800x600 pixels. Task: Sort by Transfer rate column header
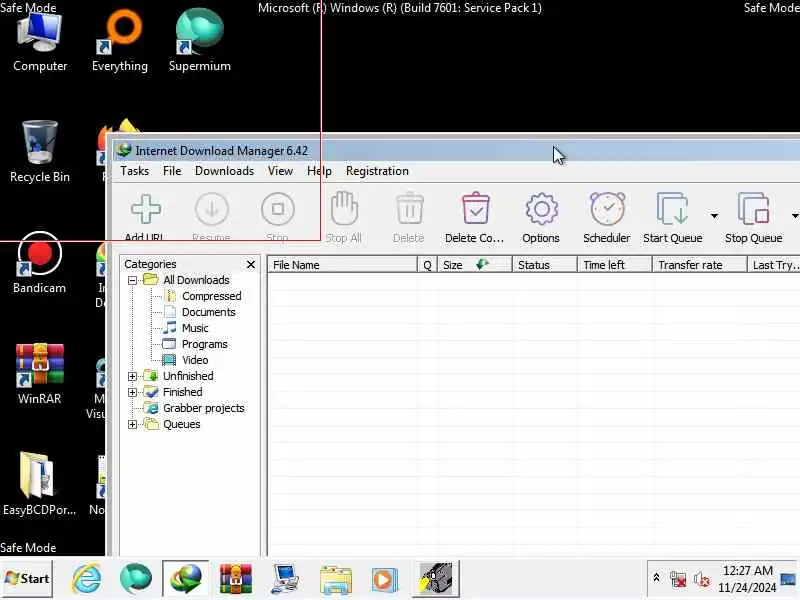tap(699, 265)
